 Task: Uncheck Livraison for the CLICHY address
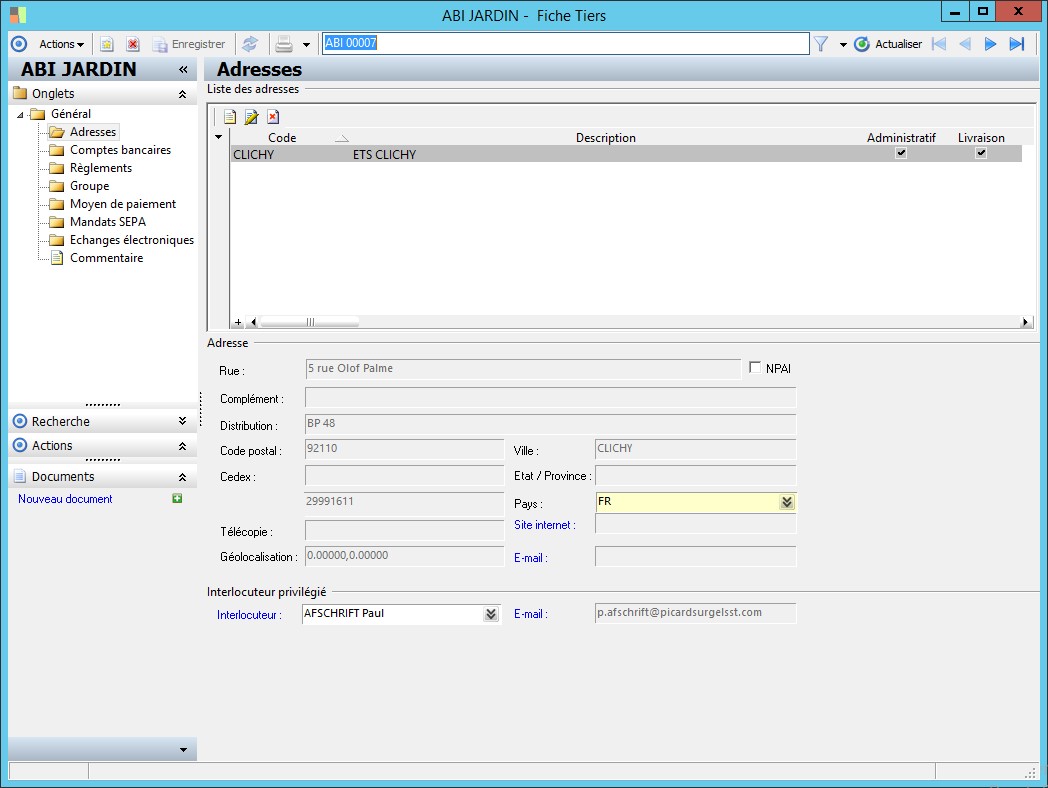(981, 154)
